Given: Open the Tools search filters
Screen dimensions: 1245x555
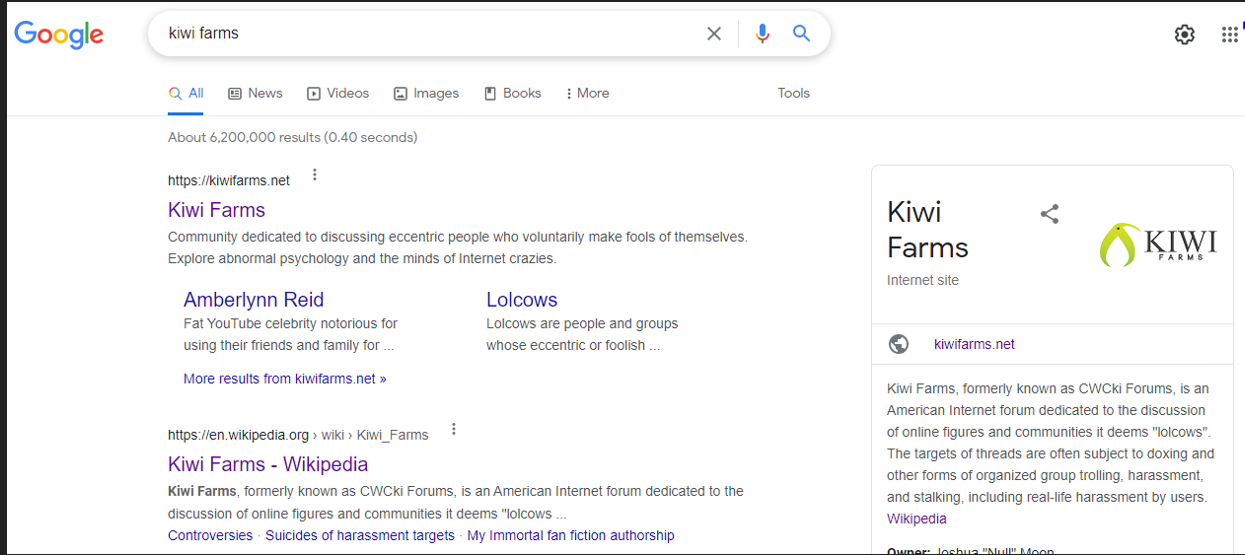Looking at the screenshot, I should pyautogui.click(x=794, y=93).
